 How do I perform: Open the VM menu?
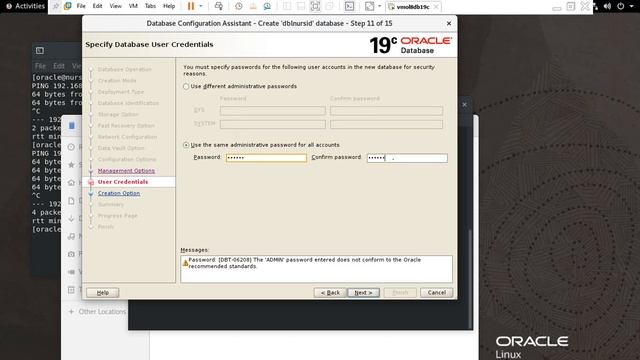[133, 6]
